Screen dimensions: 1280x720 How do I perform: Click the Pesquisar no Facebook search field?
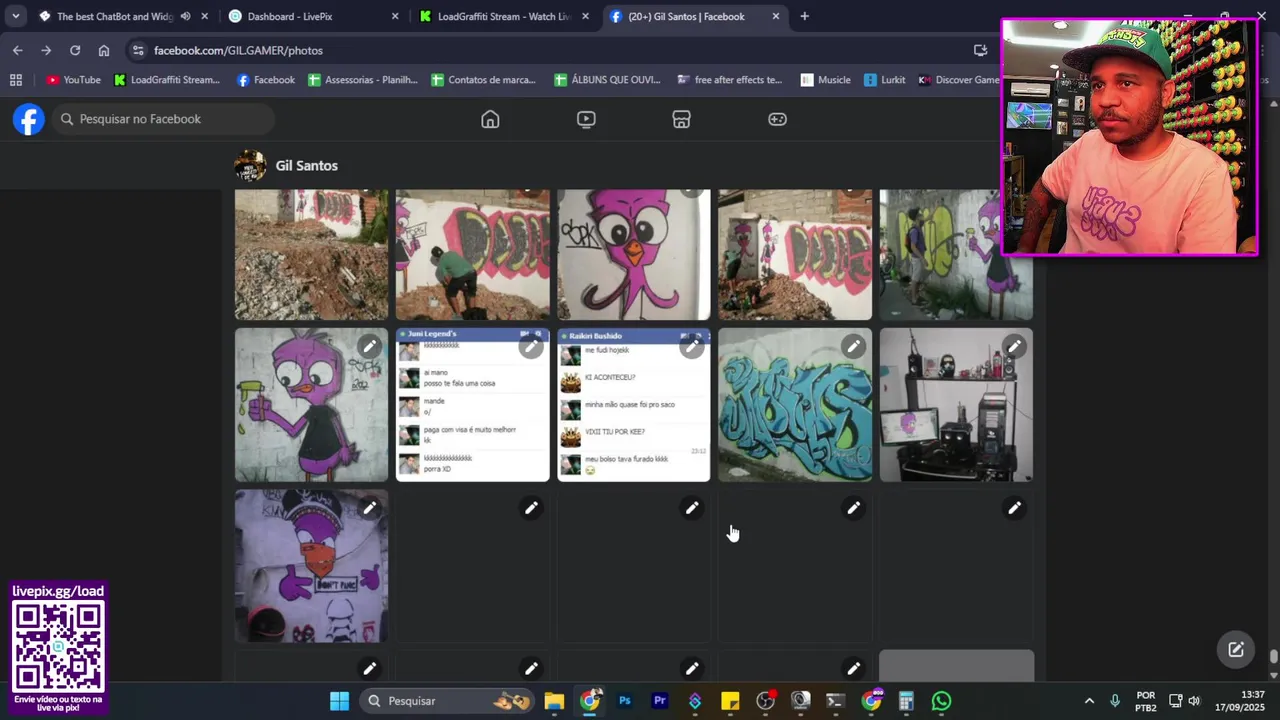click(163, 119)
